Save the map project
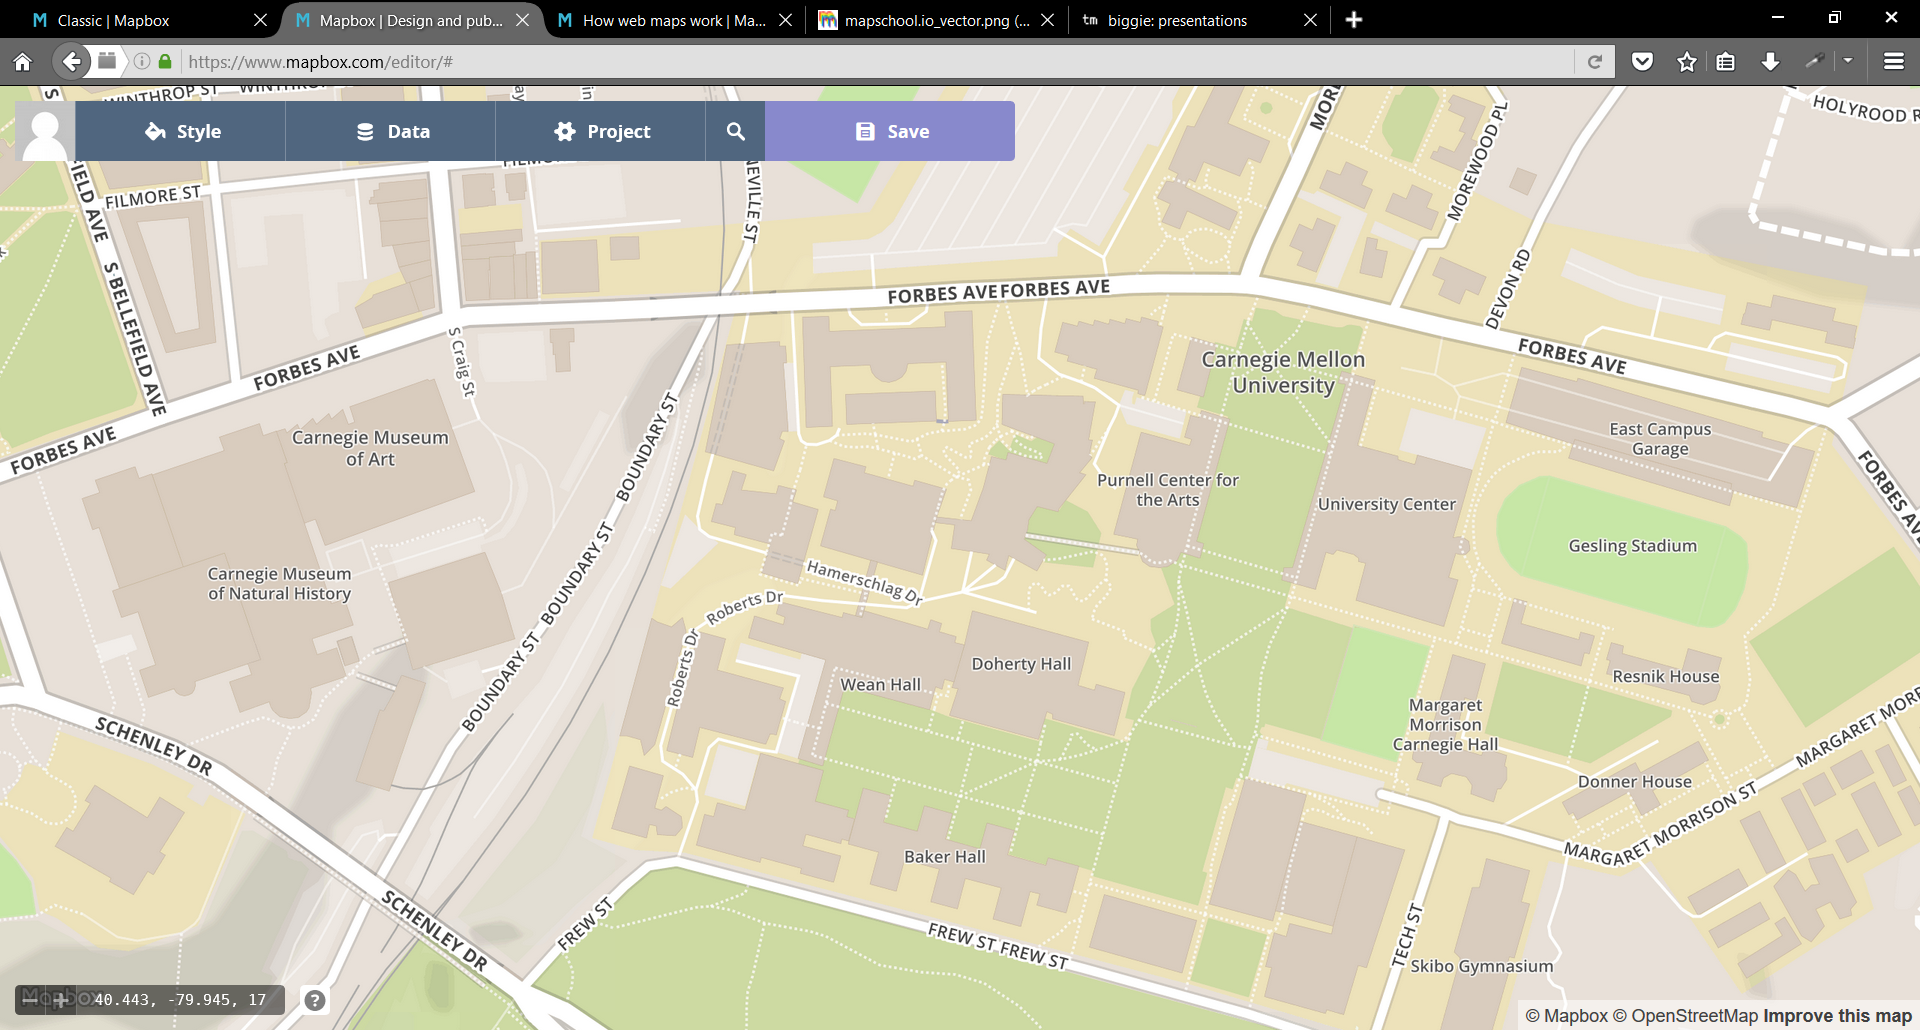This screenshot has height=1030, width=1920. click(890, 131)
